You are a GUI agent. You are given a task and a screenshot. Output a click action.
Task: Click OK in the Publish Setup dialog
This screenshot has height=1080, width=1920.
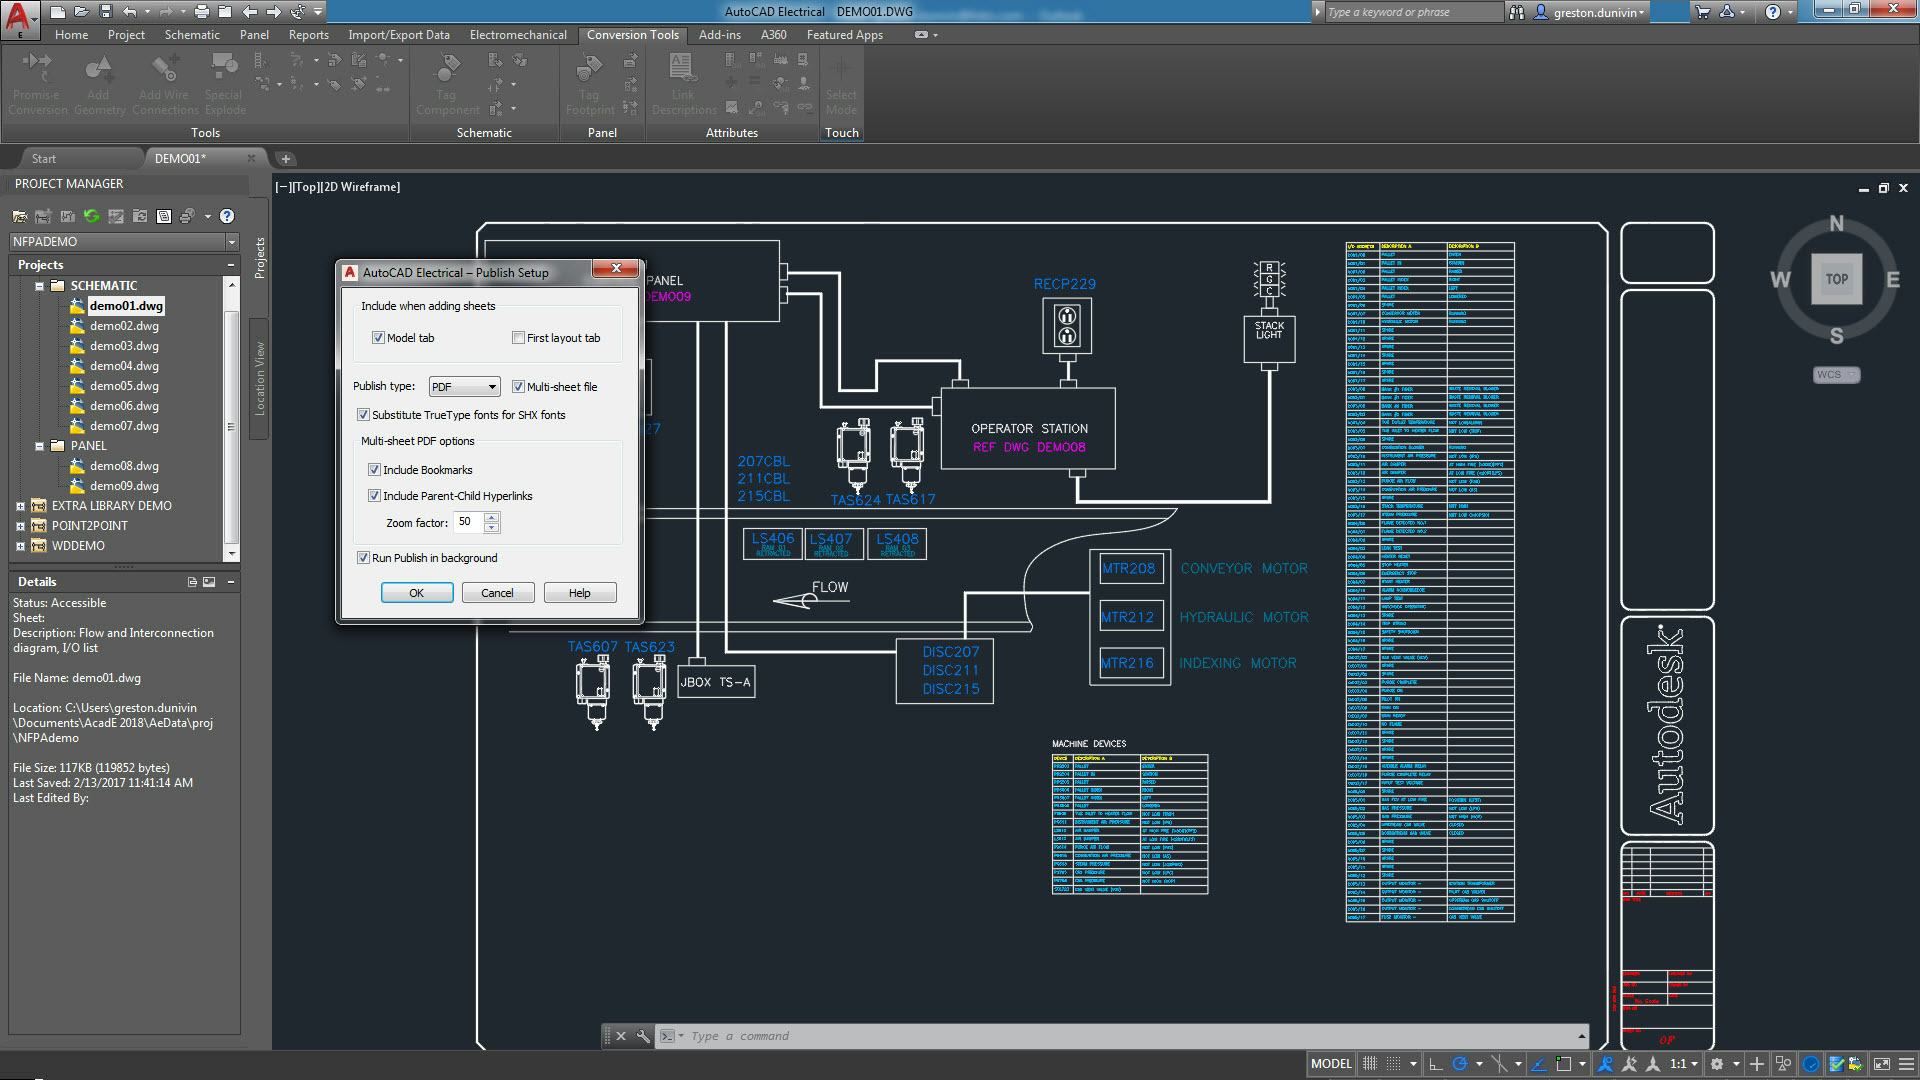pyautogui.click(x=416, y=592)
